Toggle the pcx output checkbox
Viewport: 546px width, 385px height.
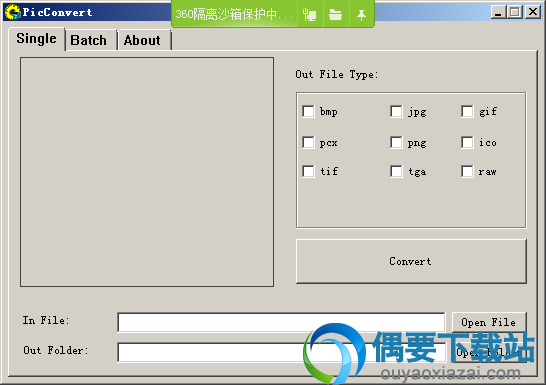click(308, 142)
